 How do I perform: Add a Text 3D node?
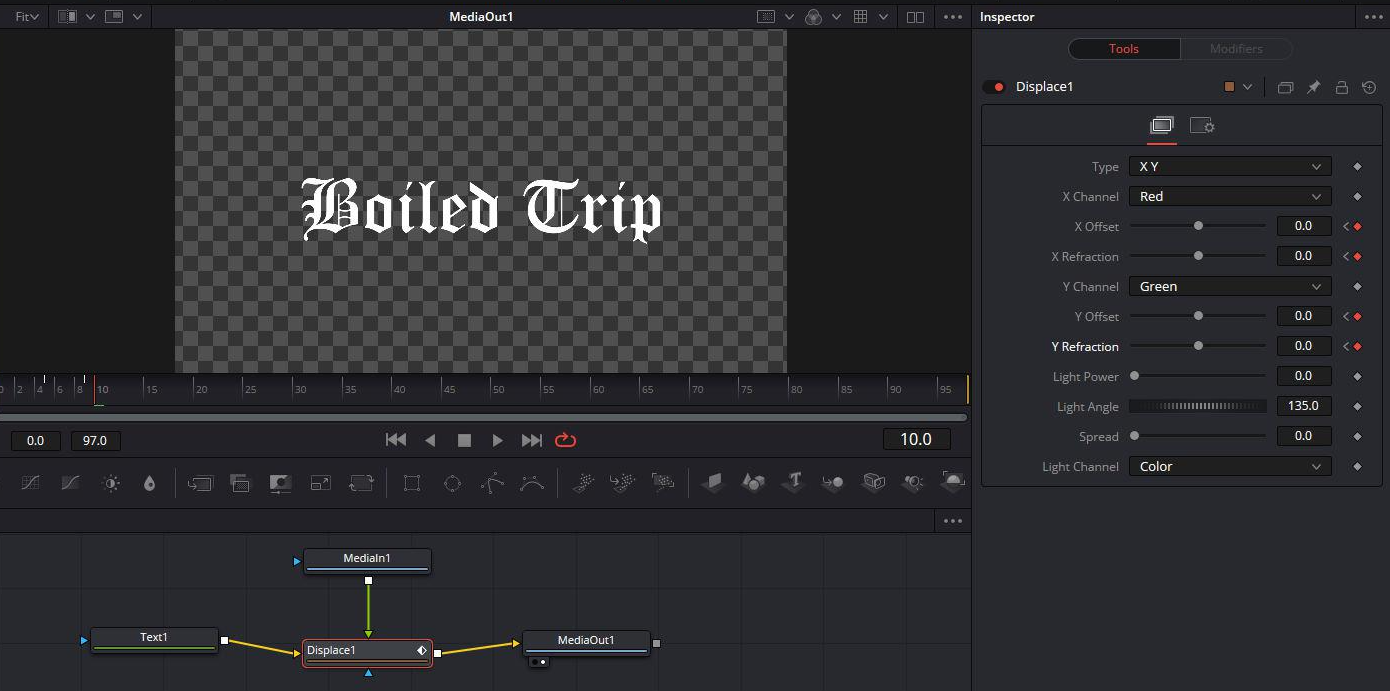pos(794,483)
